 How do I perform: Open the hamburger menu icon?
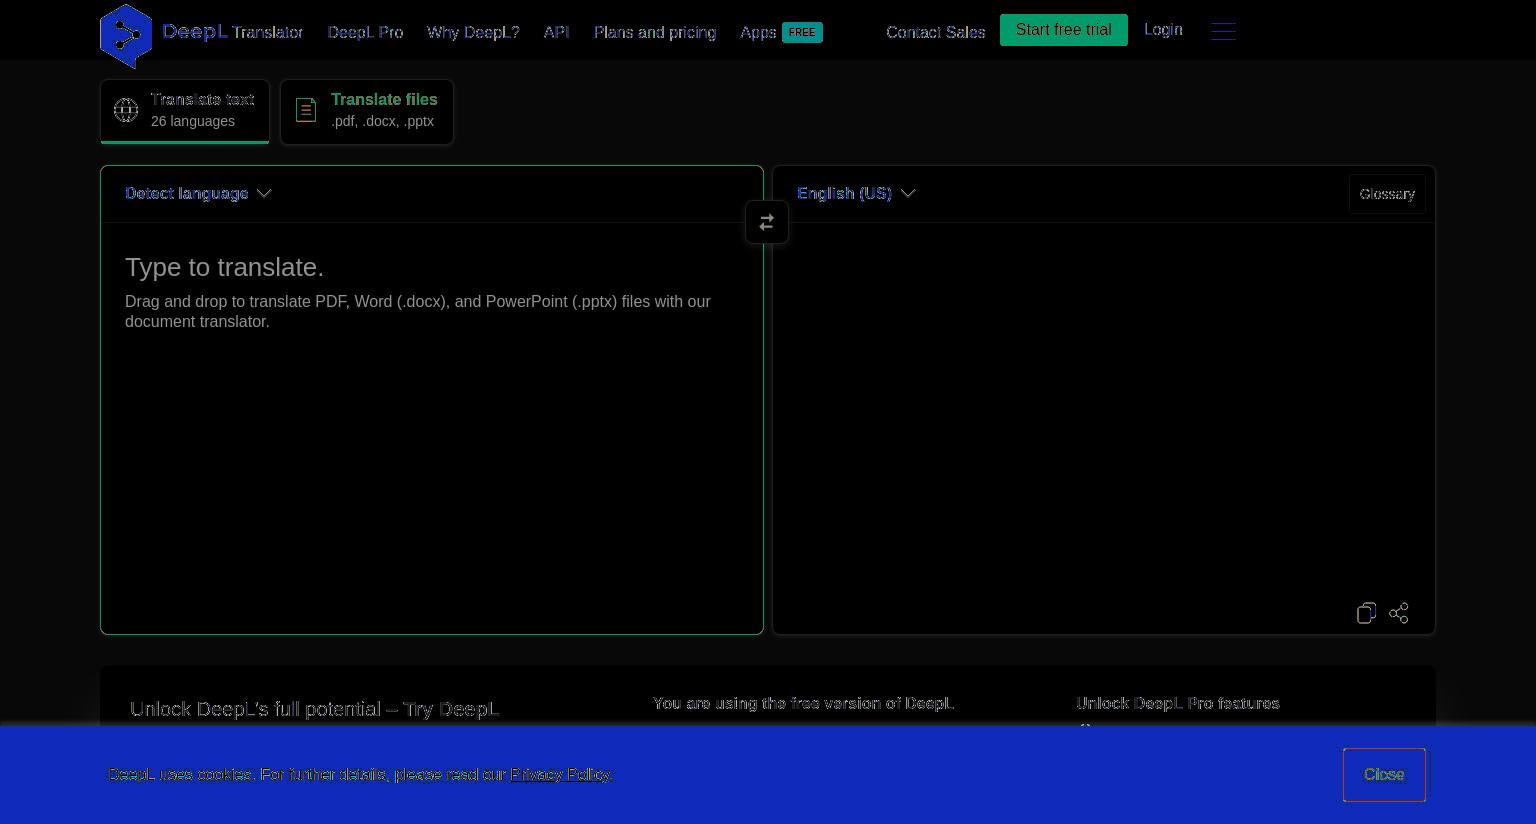click(1223, 31)
